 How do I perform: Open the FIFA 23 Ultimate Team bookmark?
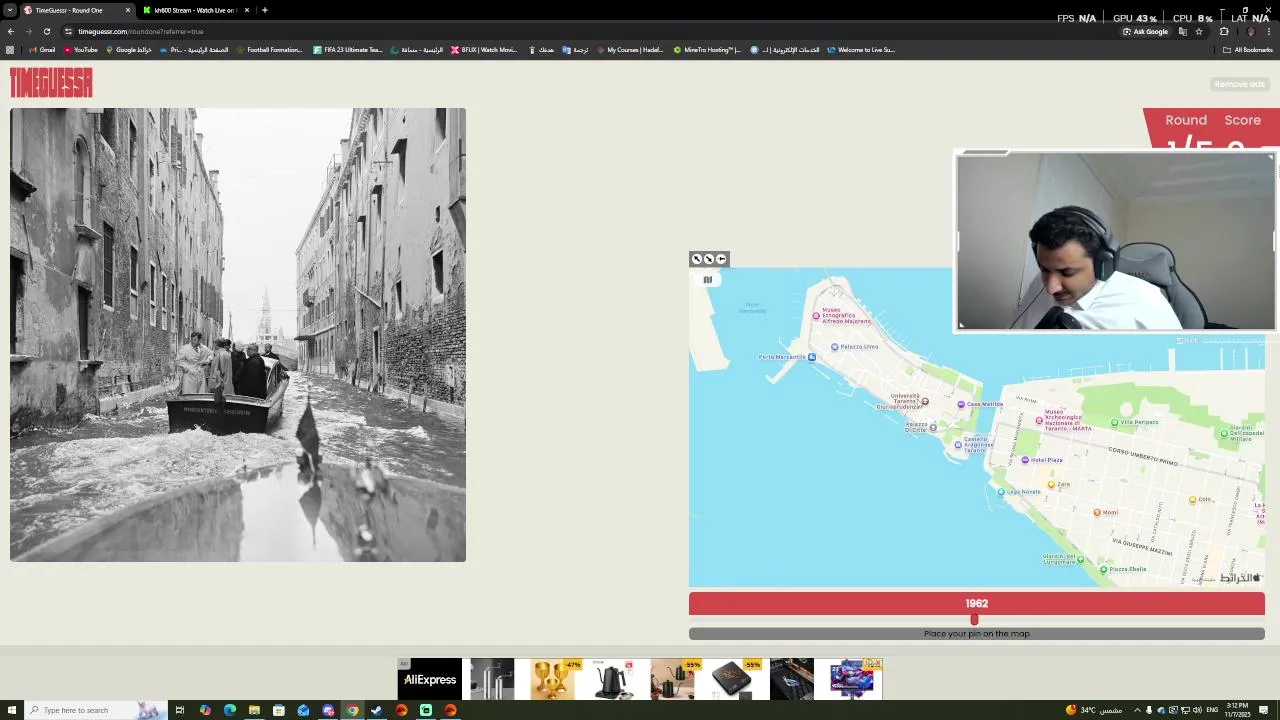click(348, 50)
